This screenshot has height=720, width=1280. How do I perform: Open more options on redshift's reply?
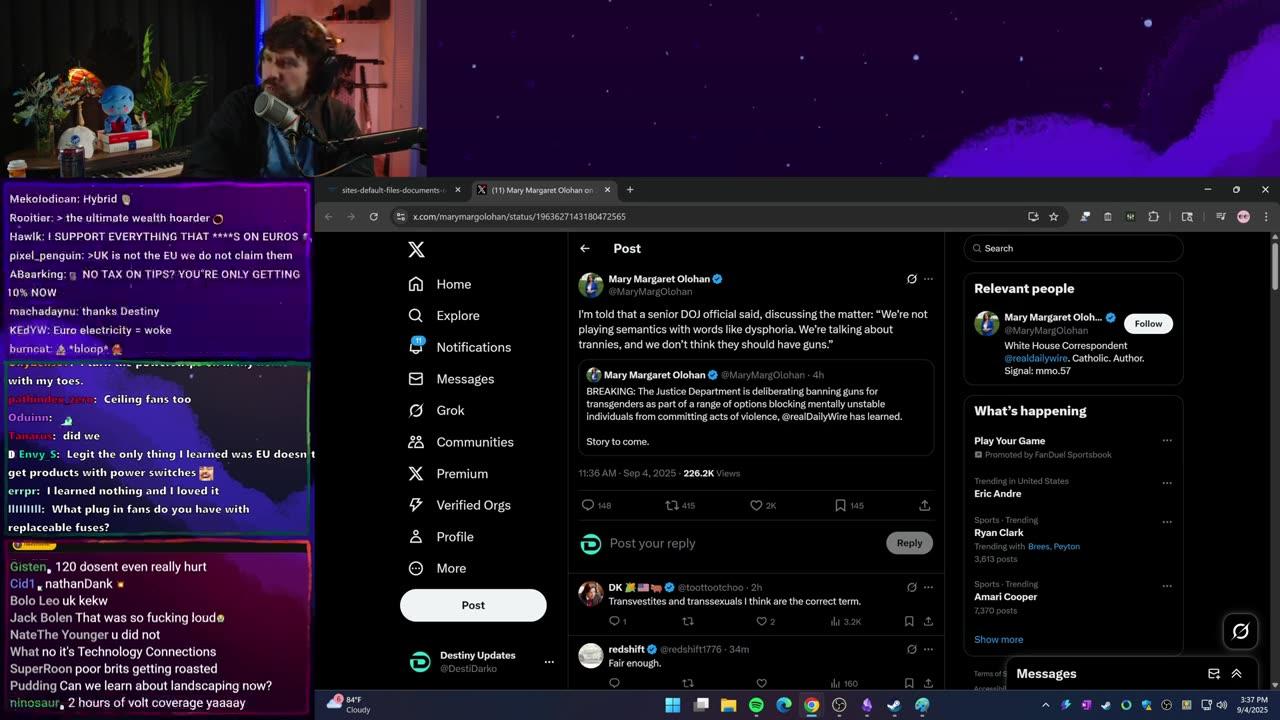pos(928,649)
